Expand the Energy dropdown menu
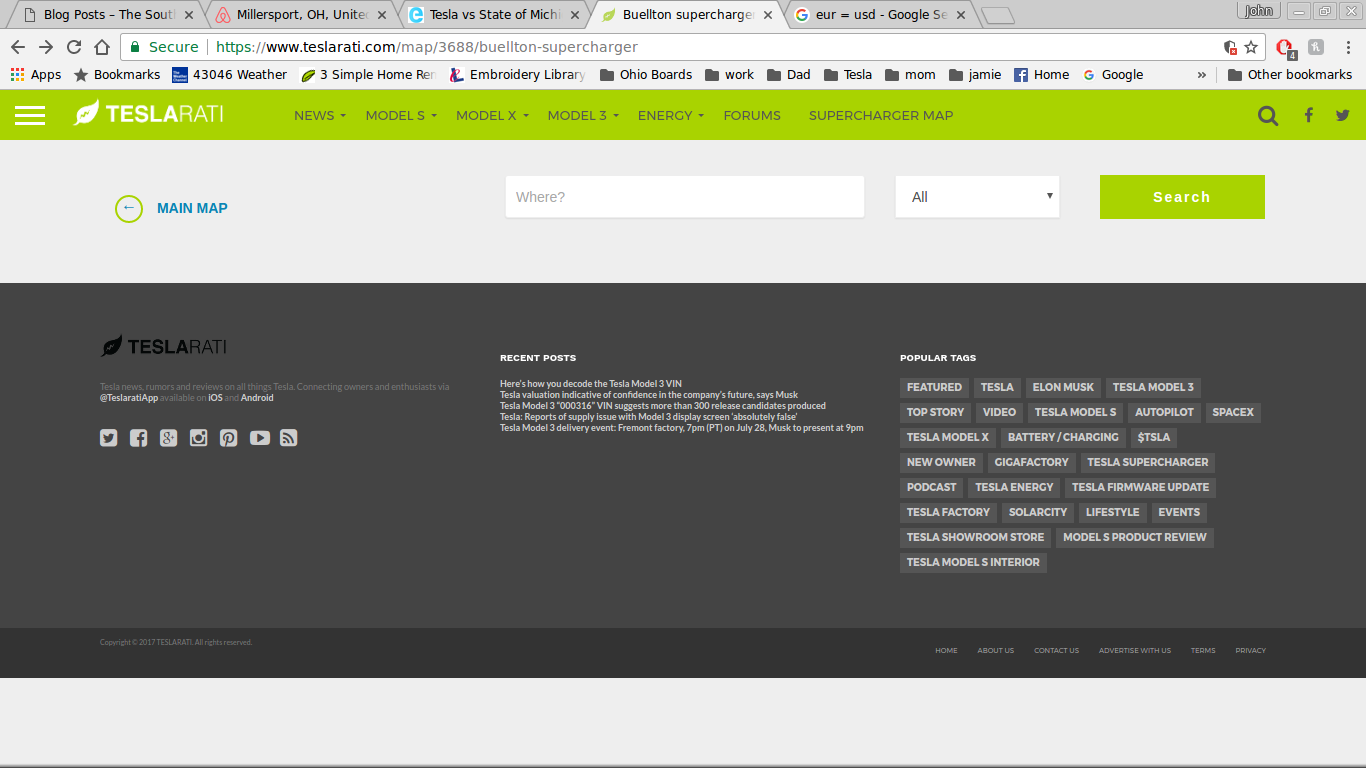Viewport: 1366px width, 768px height. (671, 116)
